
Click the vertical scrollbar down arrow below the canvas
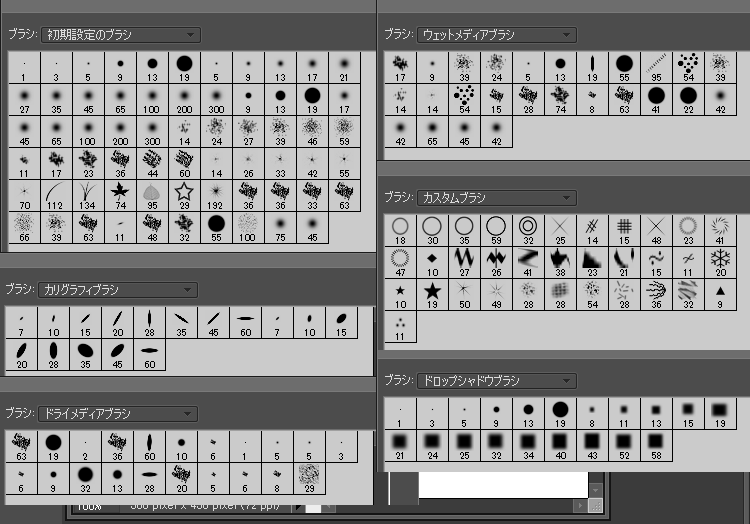click(x=596, y=491)
